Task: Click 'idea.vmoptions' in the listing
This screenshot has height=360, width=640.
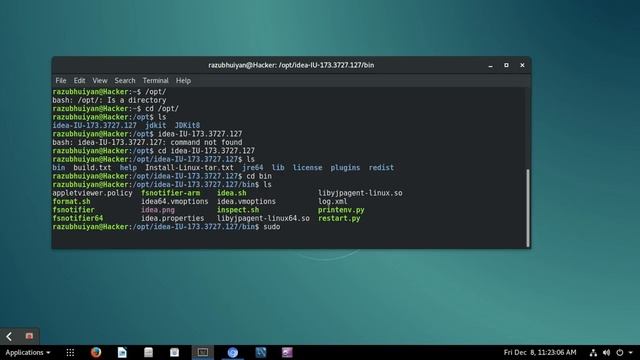Action: pos(246,202)
